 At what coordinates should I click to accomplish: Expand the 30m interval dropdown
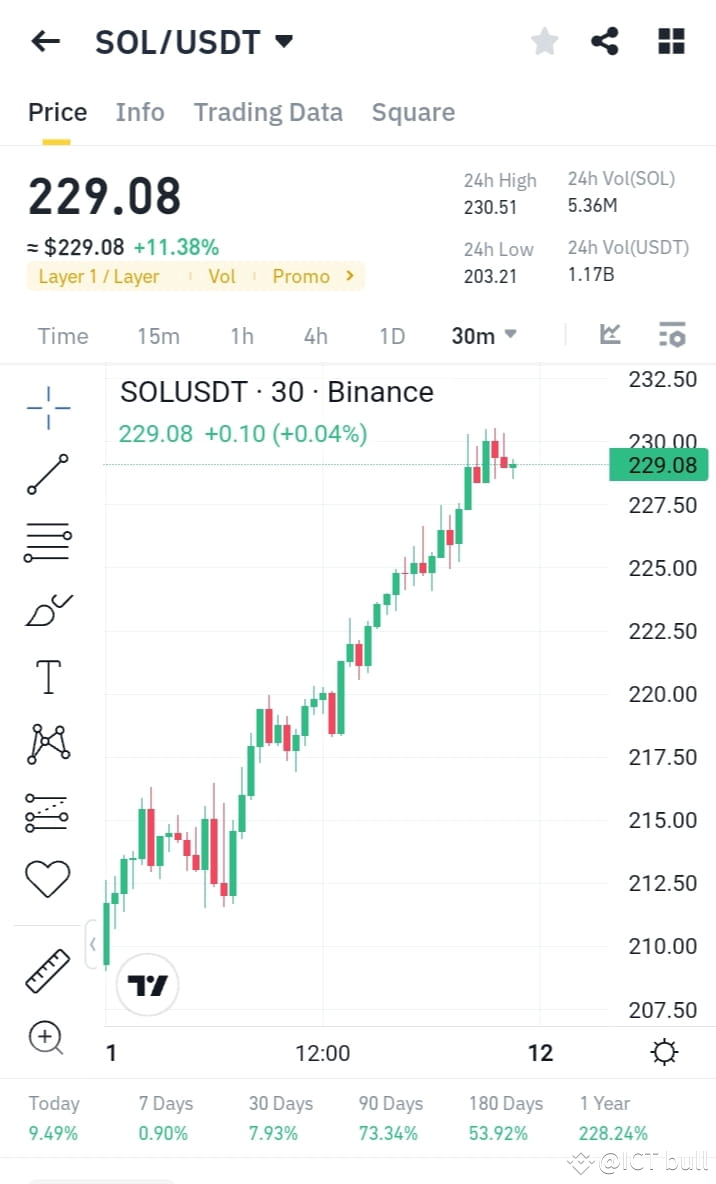483,336
